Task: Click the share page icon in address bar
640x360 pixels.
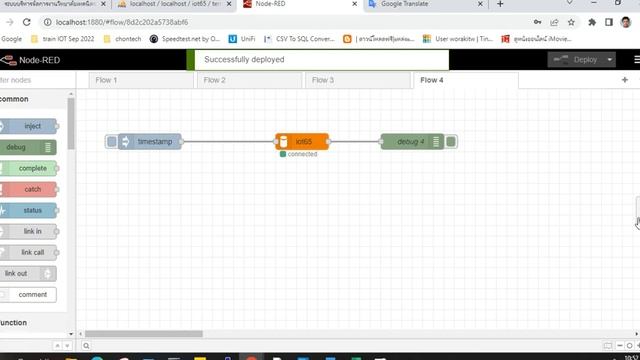Action: (554, 22)
